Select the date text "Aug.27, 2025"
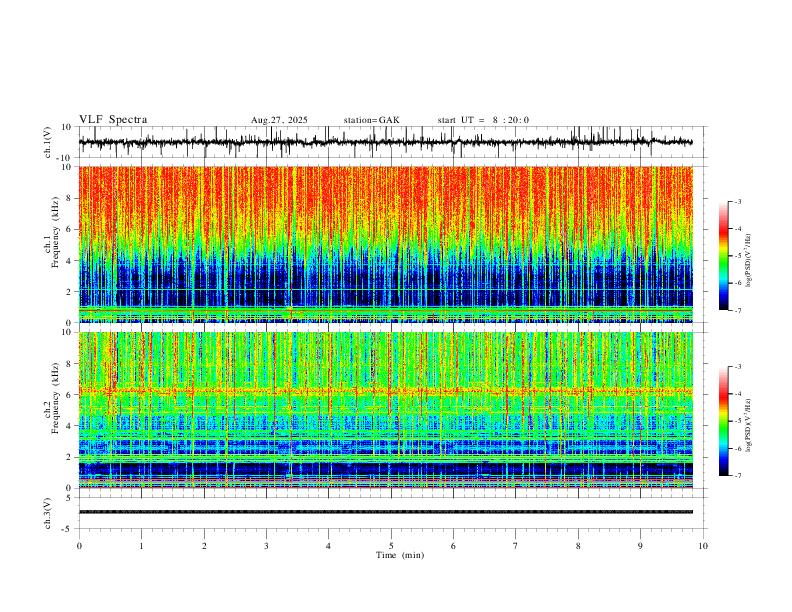The width and height of the screenshot is (792, 612). pyautogui.click(x=279, y=120)
